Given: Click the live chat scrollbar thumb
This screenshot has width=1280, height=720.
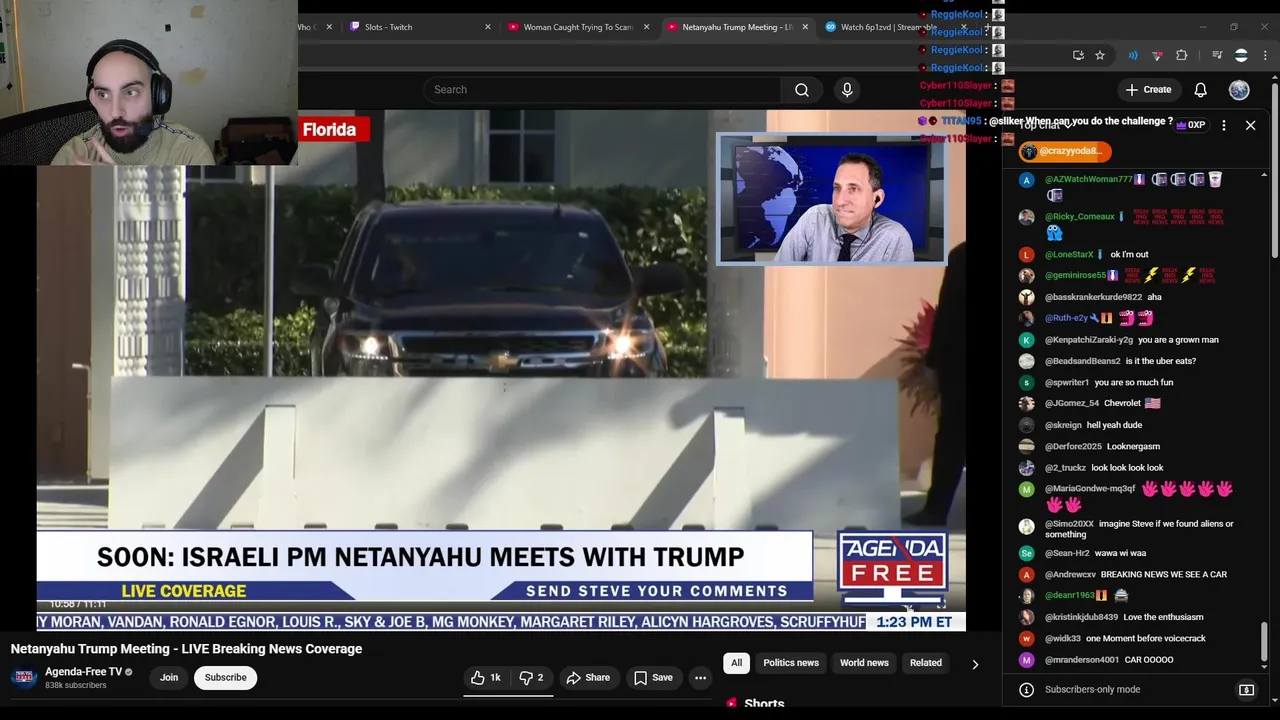Looking at the screenshot, I should point(1264,640).
